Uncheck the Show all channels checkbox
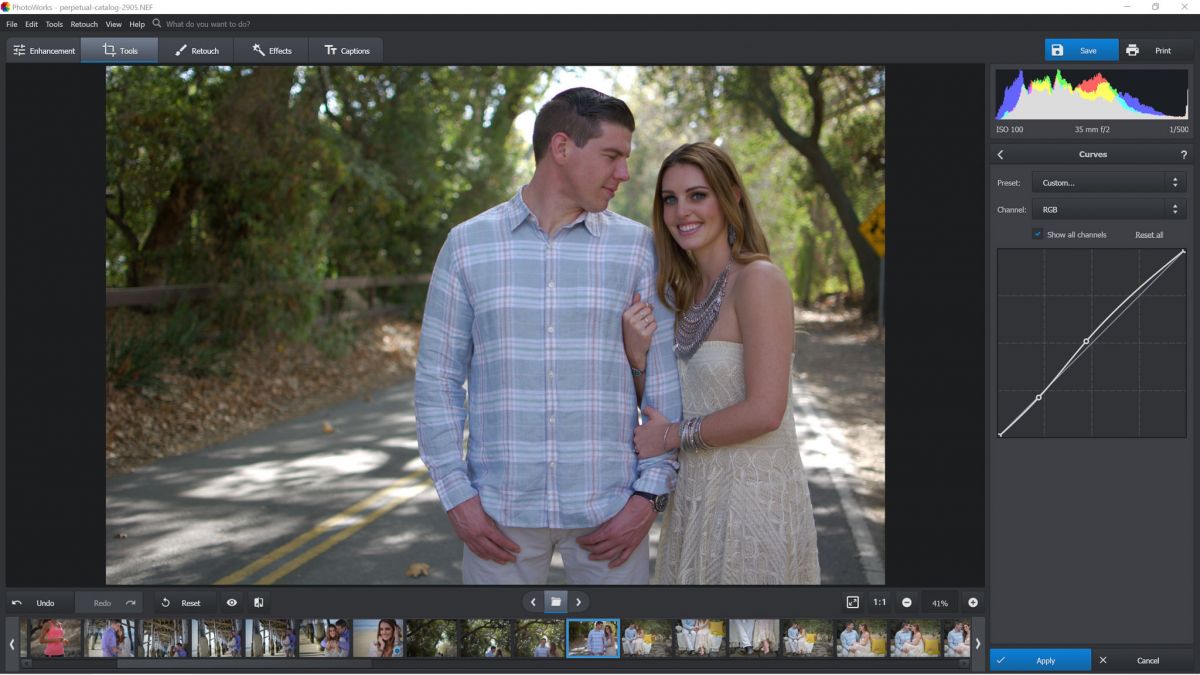 click(1036, 234)
